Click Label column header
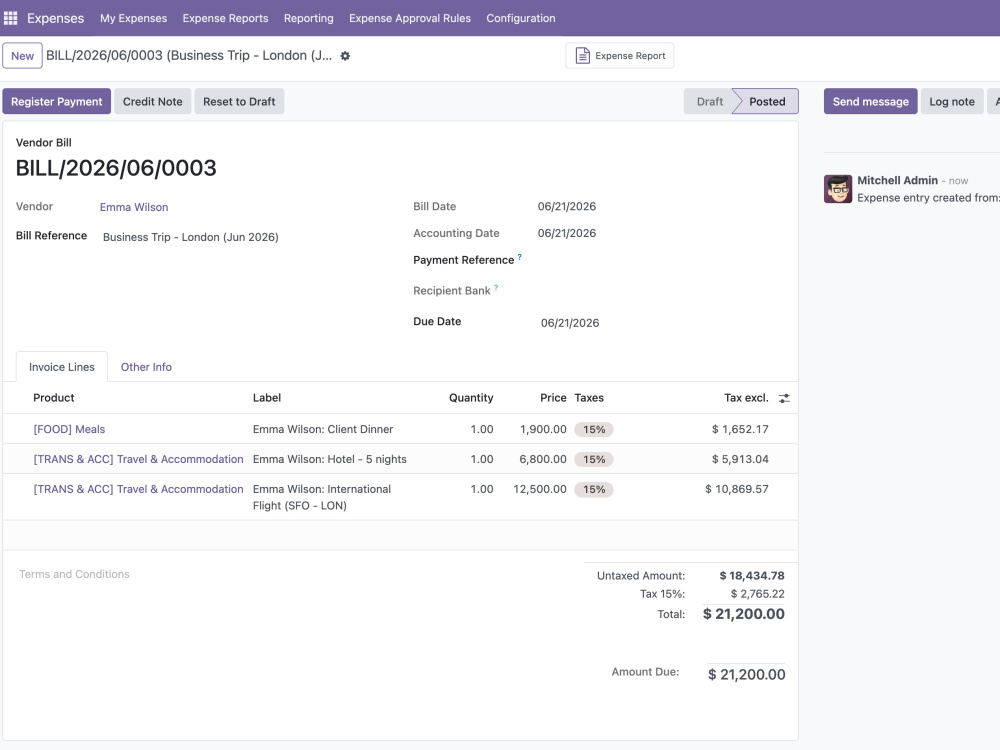The height and width of the screenshot is (750, 1000). [x=267, y=398]
